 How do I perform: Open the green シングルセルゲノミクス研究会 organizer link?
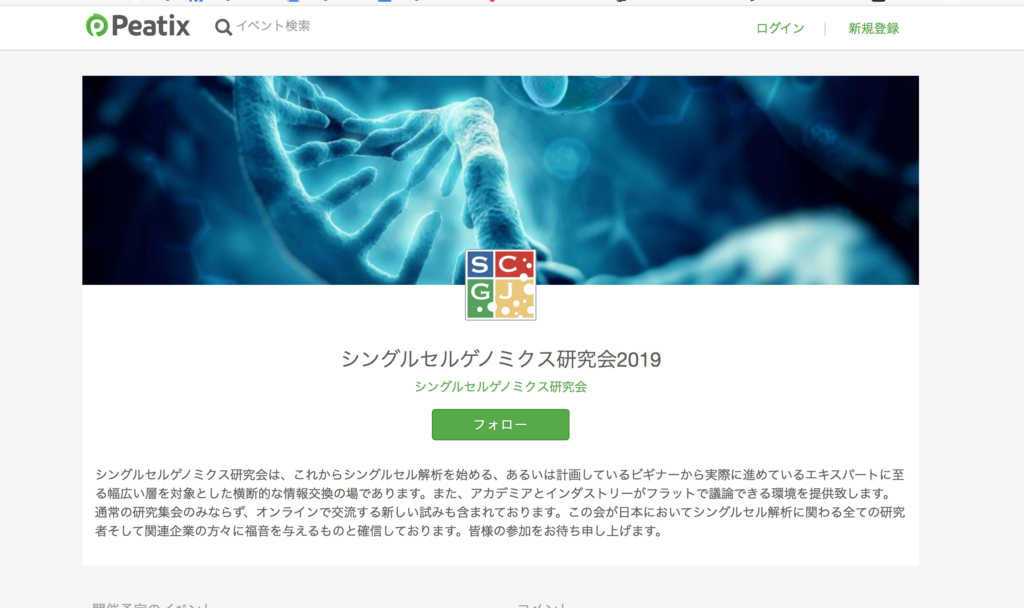[x=501, y=387]
